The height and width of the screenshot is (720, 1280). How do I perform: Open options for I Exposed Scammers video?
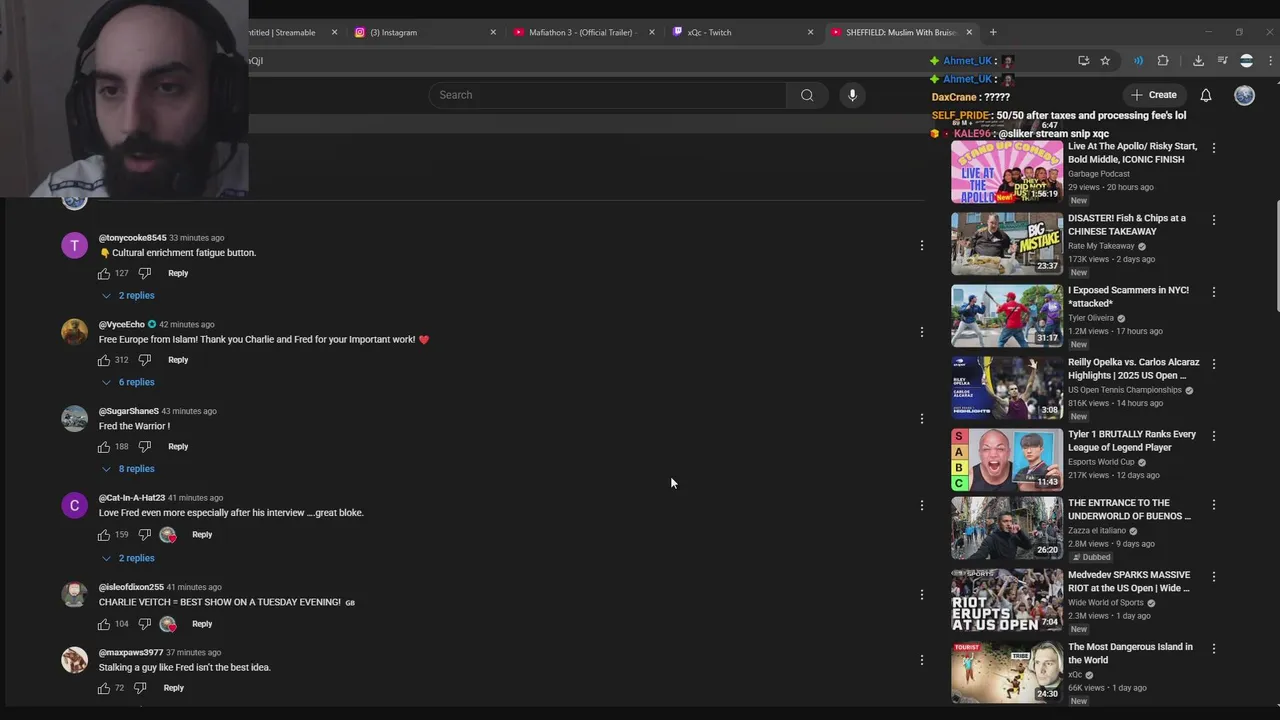pos(1214,292)
